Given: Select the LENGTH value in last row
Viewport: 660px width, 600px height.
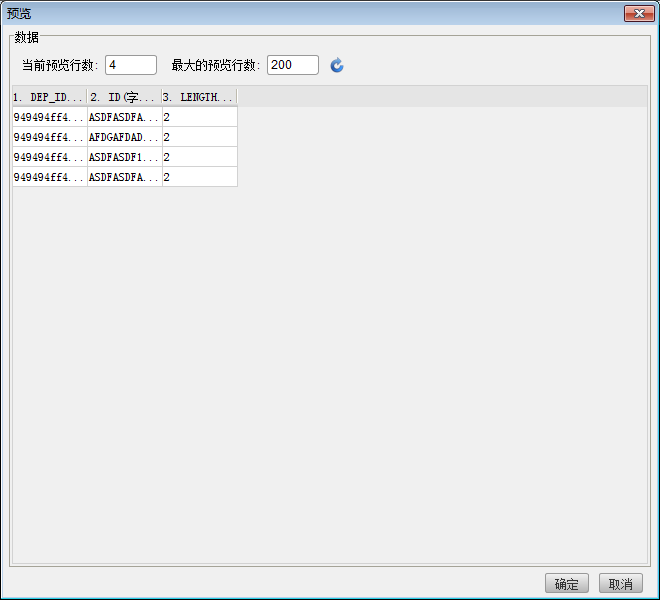Looking at the screenshot, I should [199, 177].
